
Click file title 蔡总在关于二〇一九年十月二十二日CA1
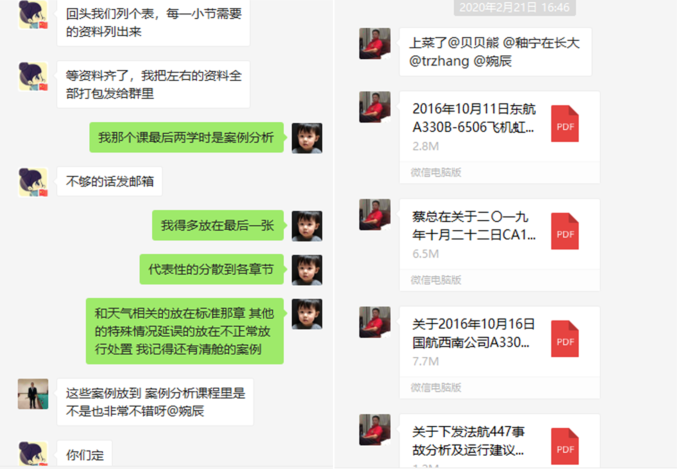click(474, 225)
